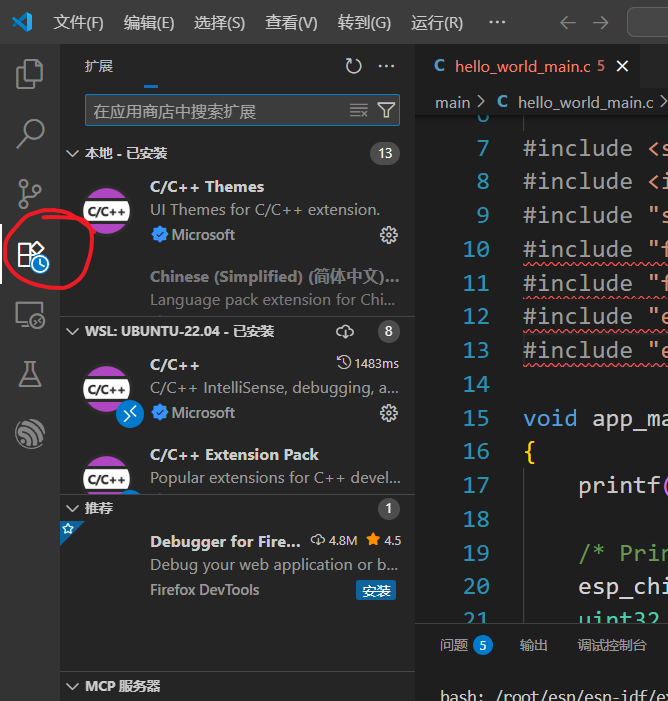Install local extensions into WSL cloud icon
668x701 pixels.
pos(345,331)
